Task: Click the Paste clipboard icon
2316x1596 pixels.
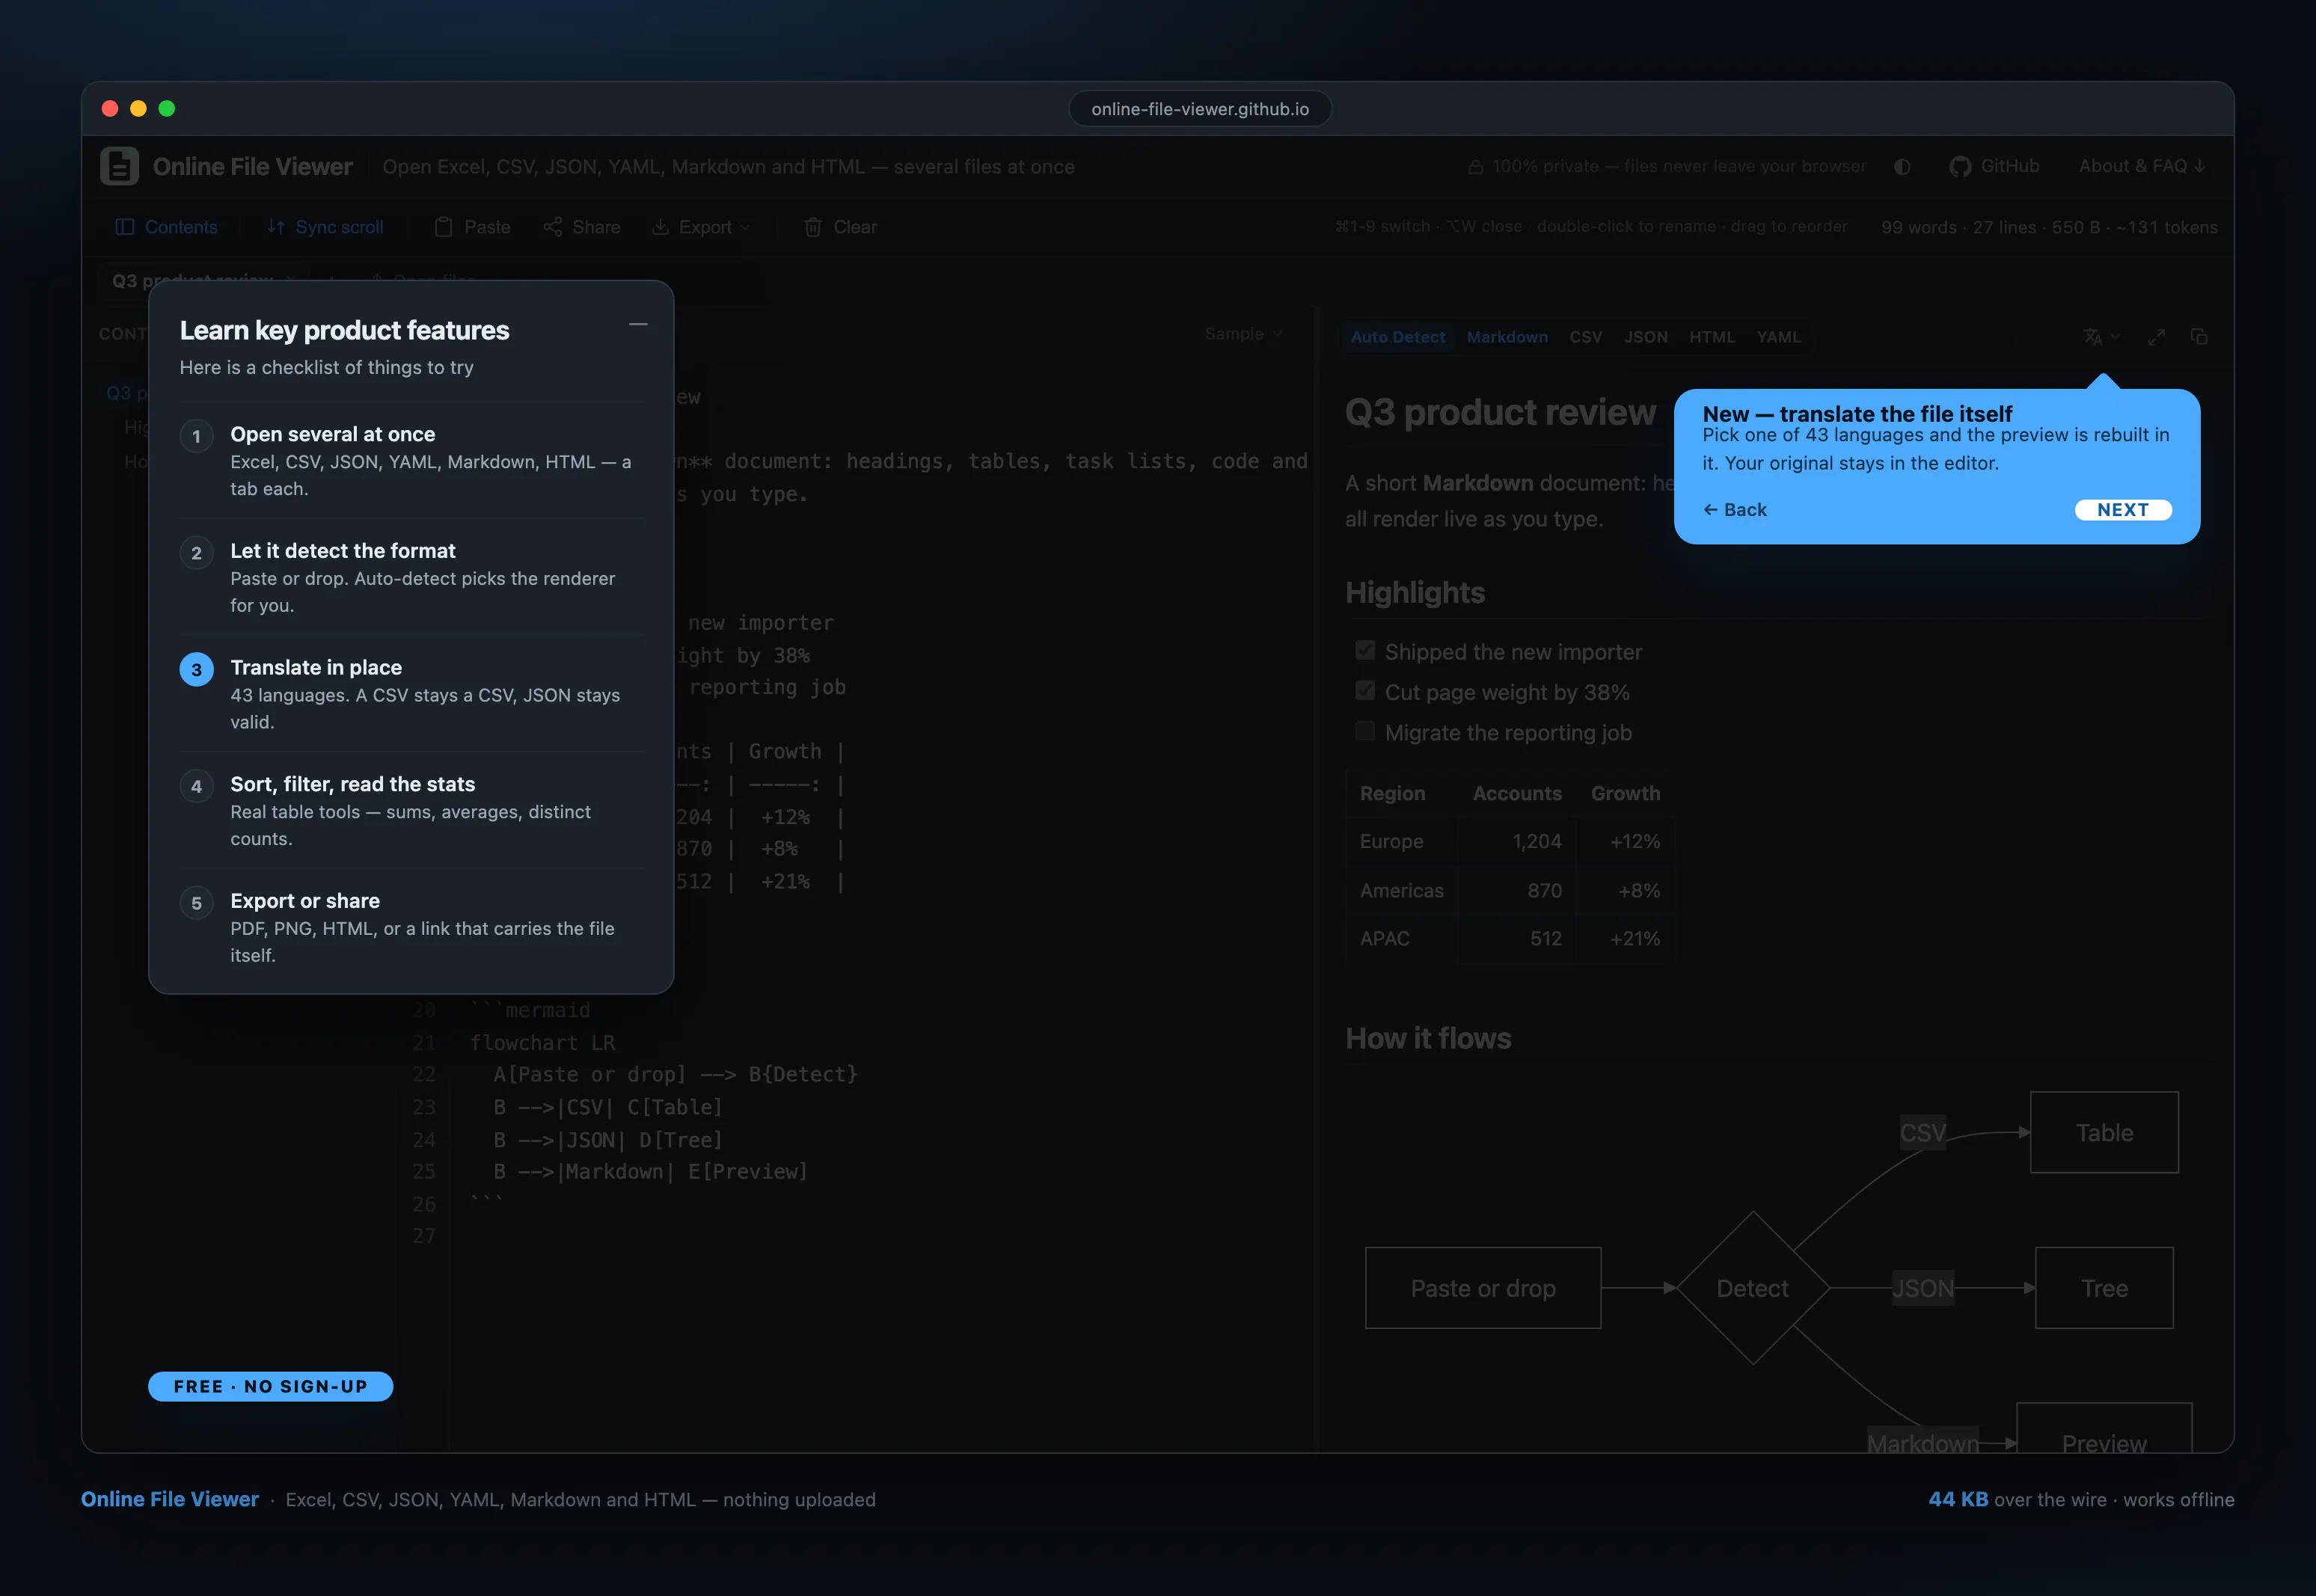Action: (x=443, y=227)
